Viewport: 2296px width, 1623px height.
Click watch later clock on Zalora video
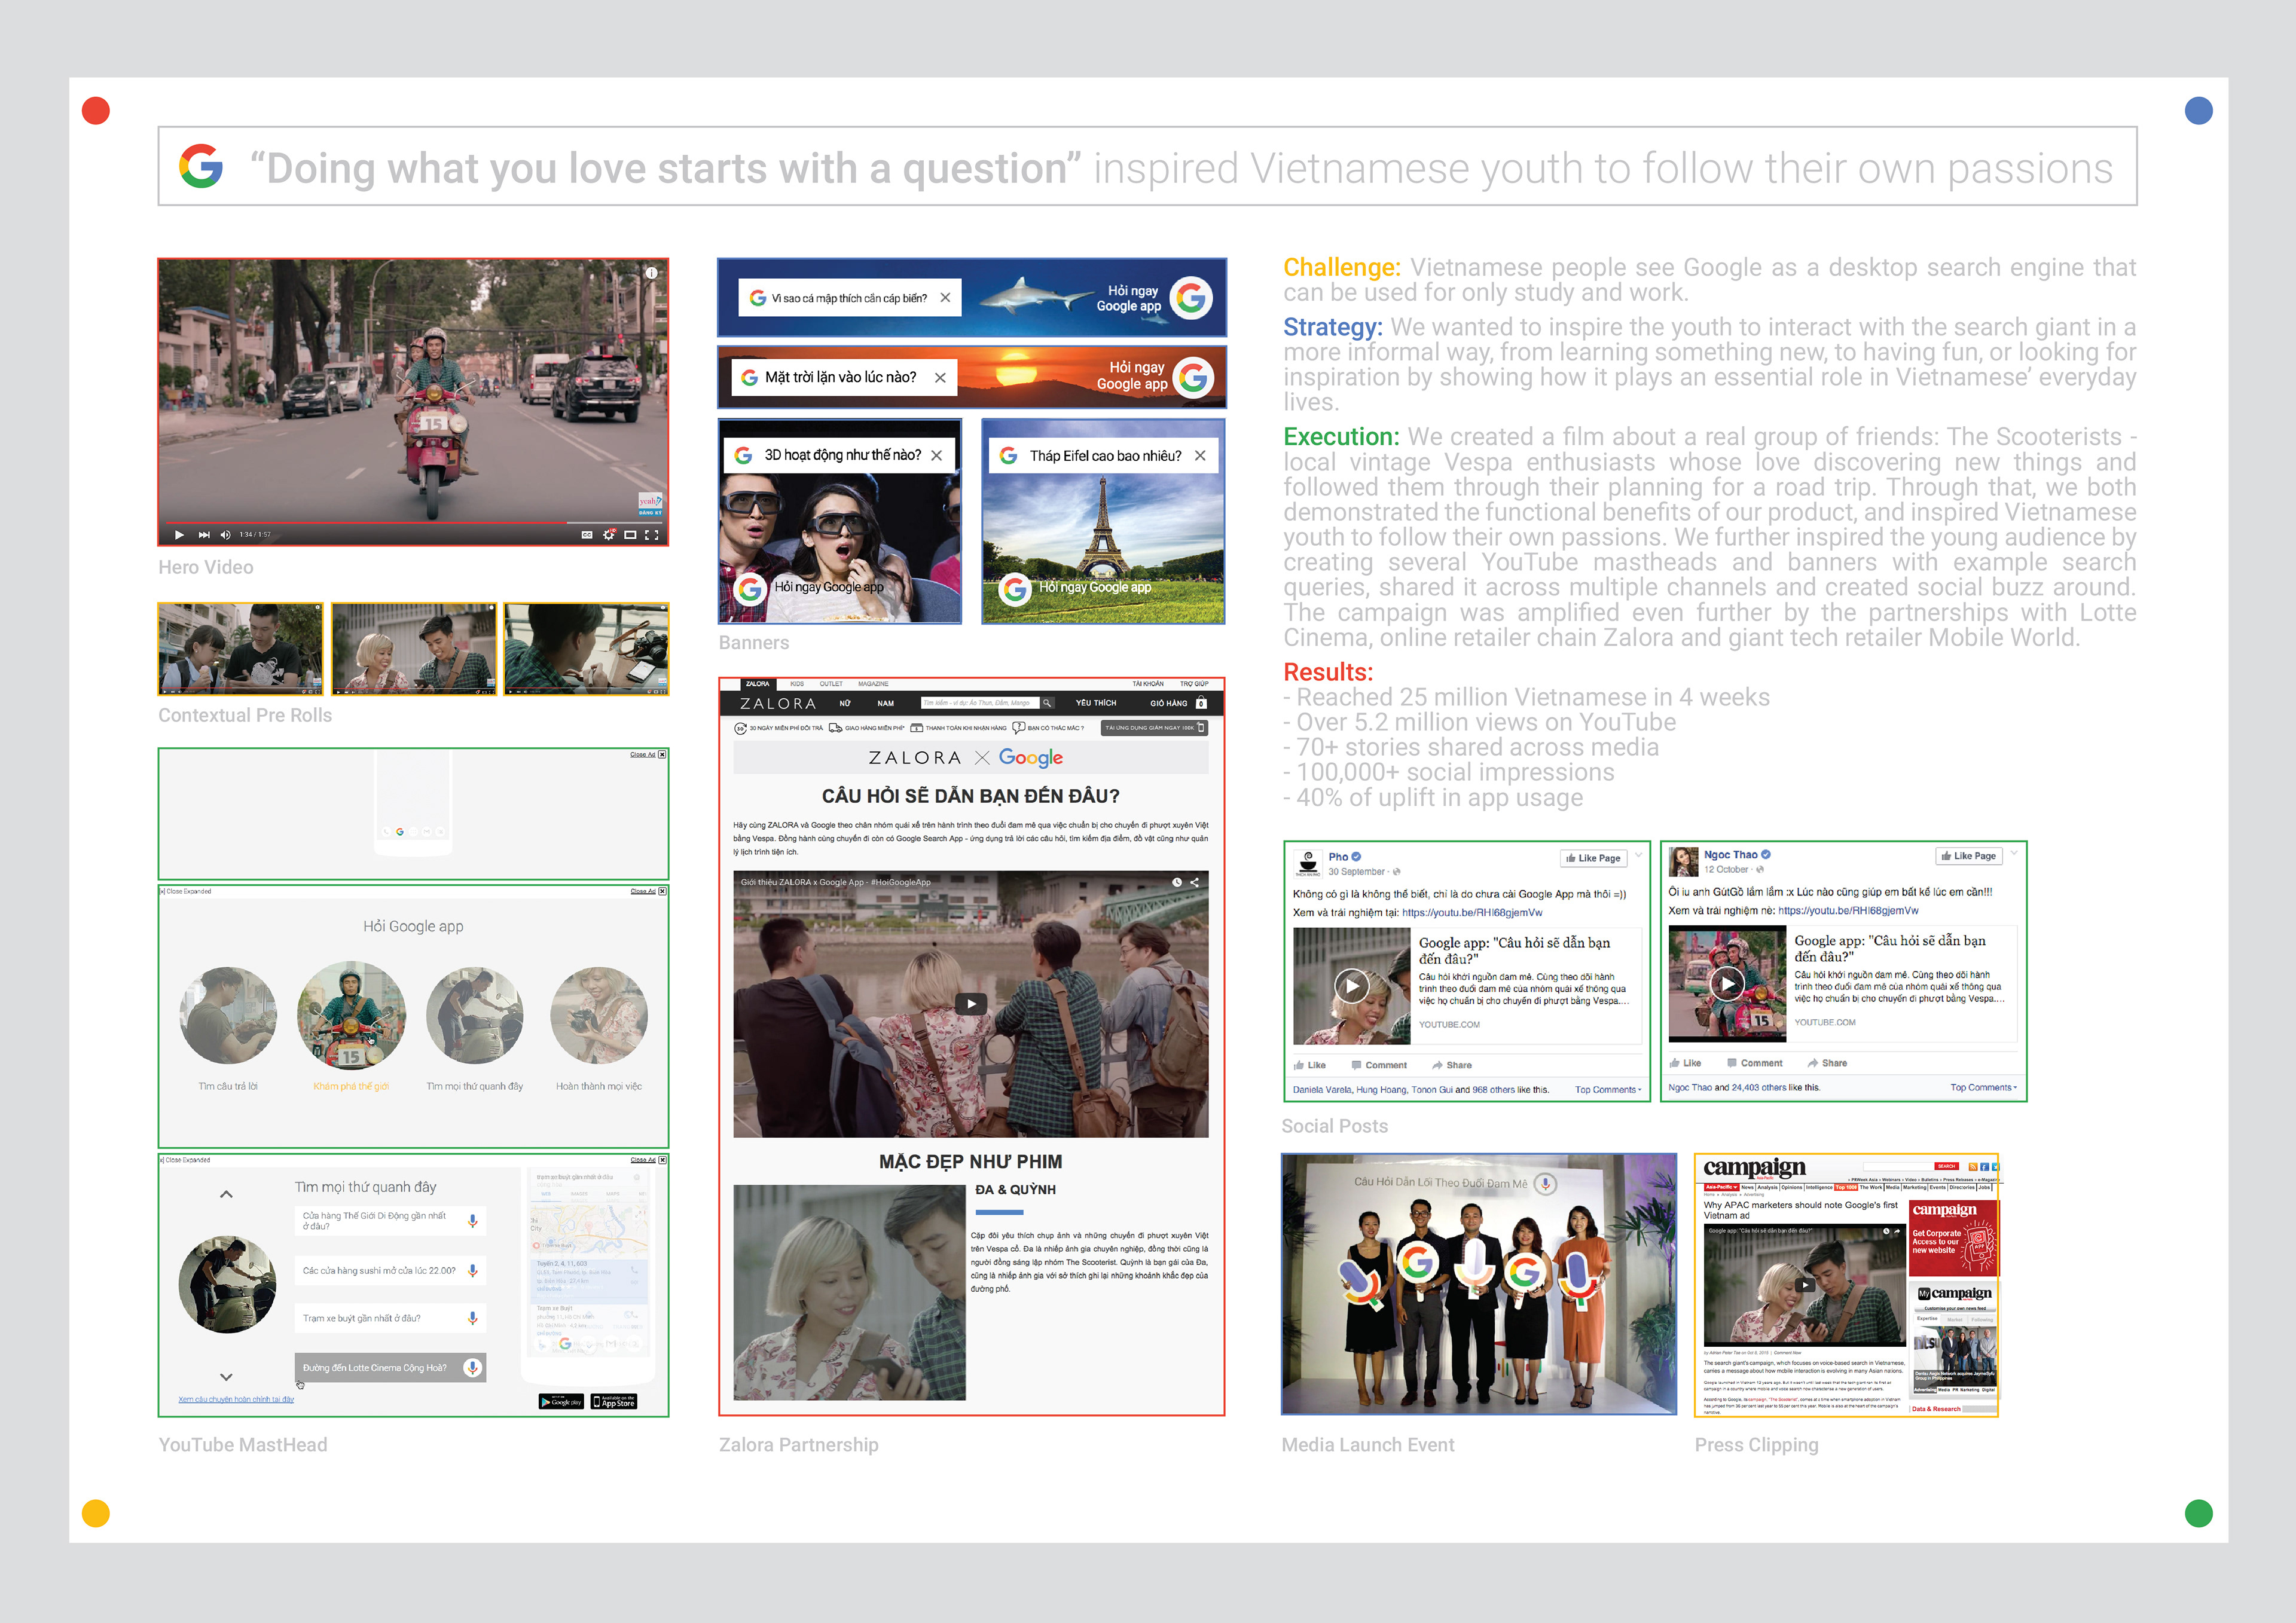click(x=1177, y=882)
